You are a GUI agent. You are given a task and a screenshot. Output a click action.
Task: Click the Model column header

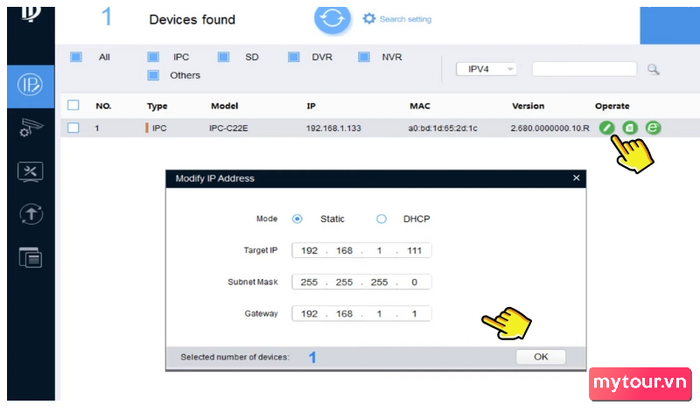[x=225, y=106]
